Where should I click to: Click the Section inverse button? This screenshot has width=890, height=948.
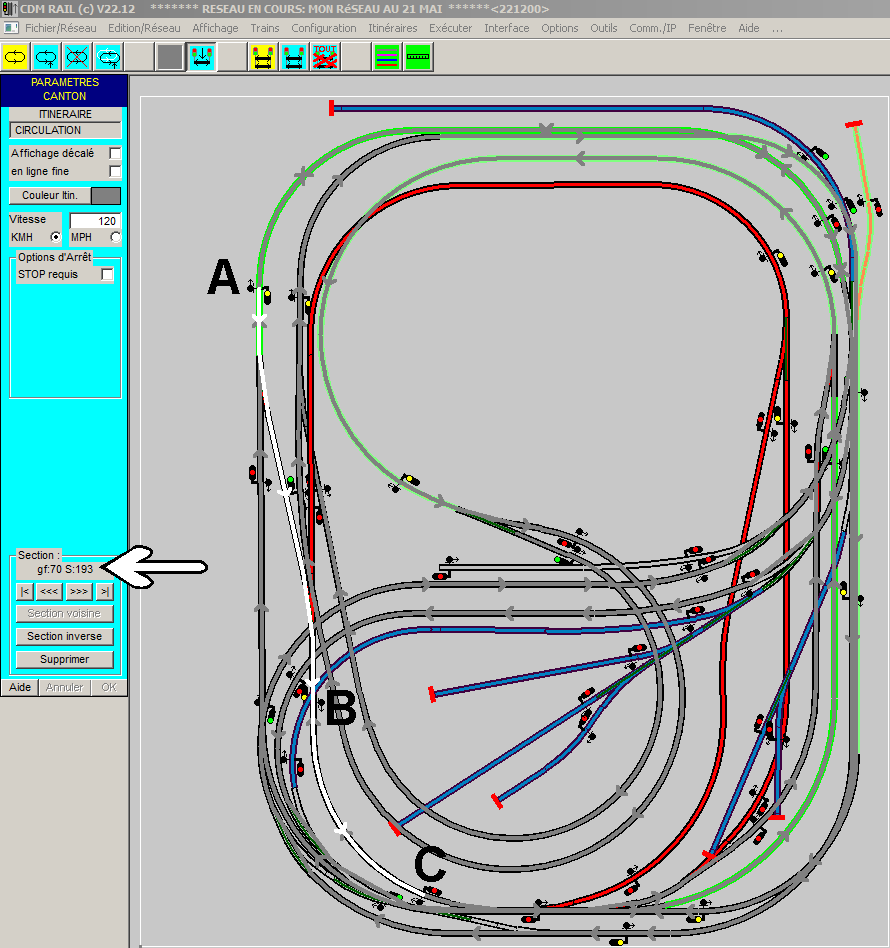(65, 636)
